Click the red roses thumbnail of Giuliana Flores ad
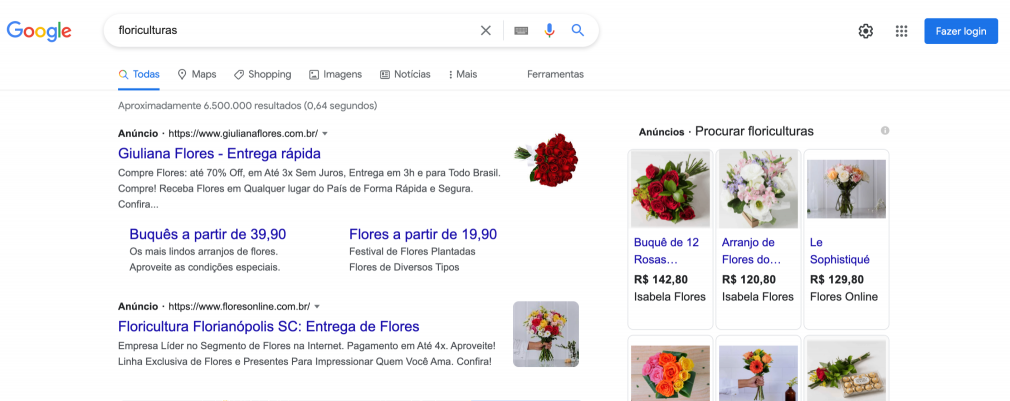1010x401 pixels. tap(546, 160)
